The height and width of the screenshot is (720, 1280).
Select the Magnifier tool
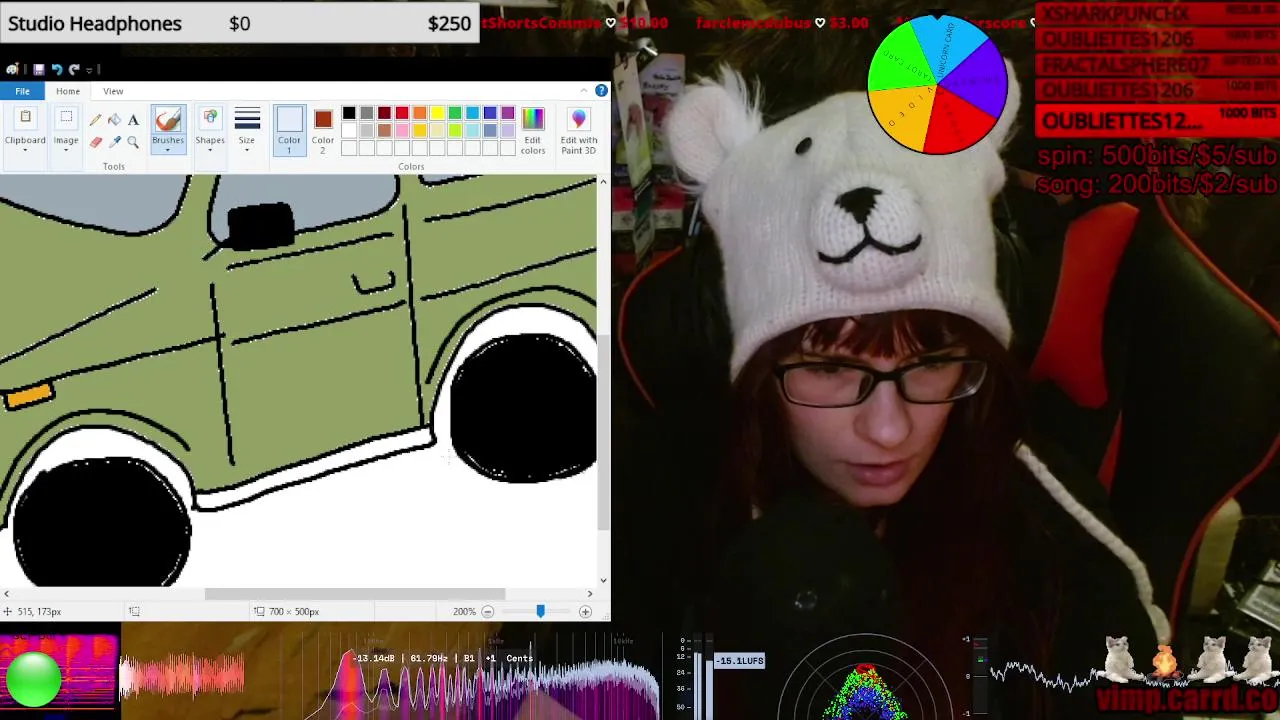coord(132,142)
